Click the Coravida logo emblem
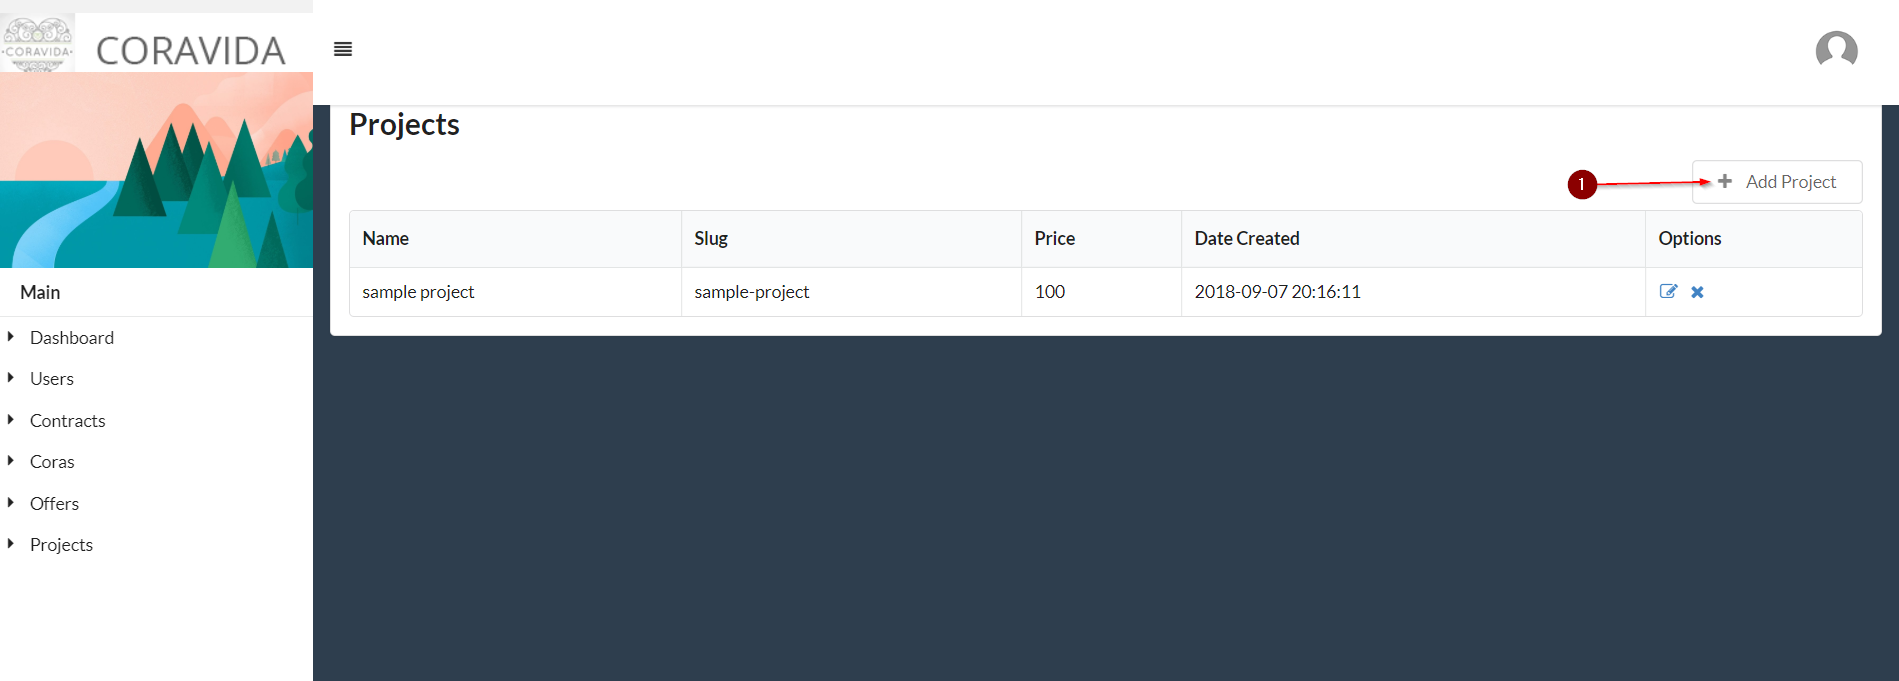The image size is (1899, 681). pyautogui.click(x=38, y=43)
